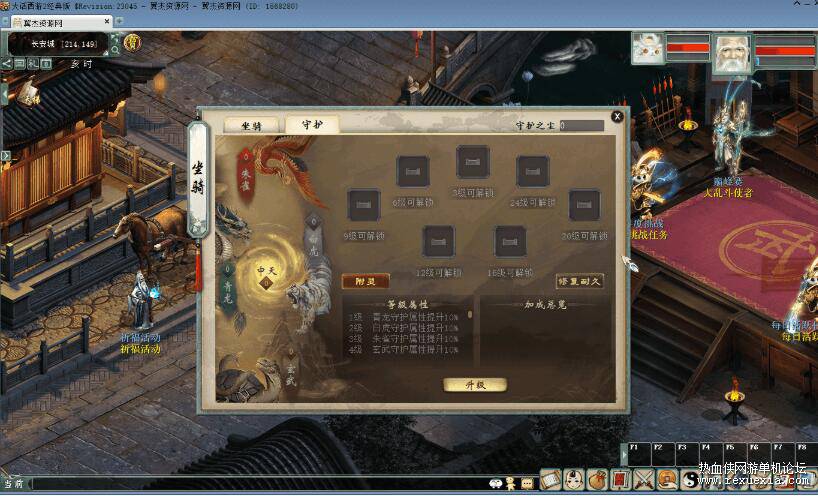
Task: Click the 等级属性 list scrollbar thumb
Action: tap(470, 314)
